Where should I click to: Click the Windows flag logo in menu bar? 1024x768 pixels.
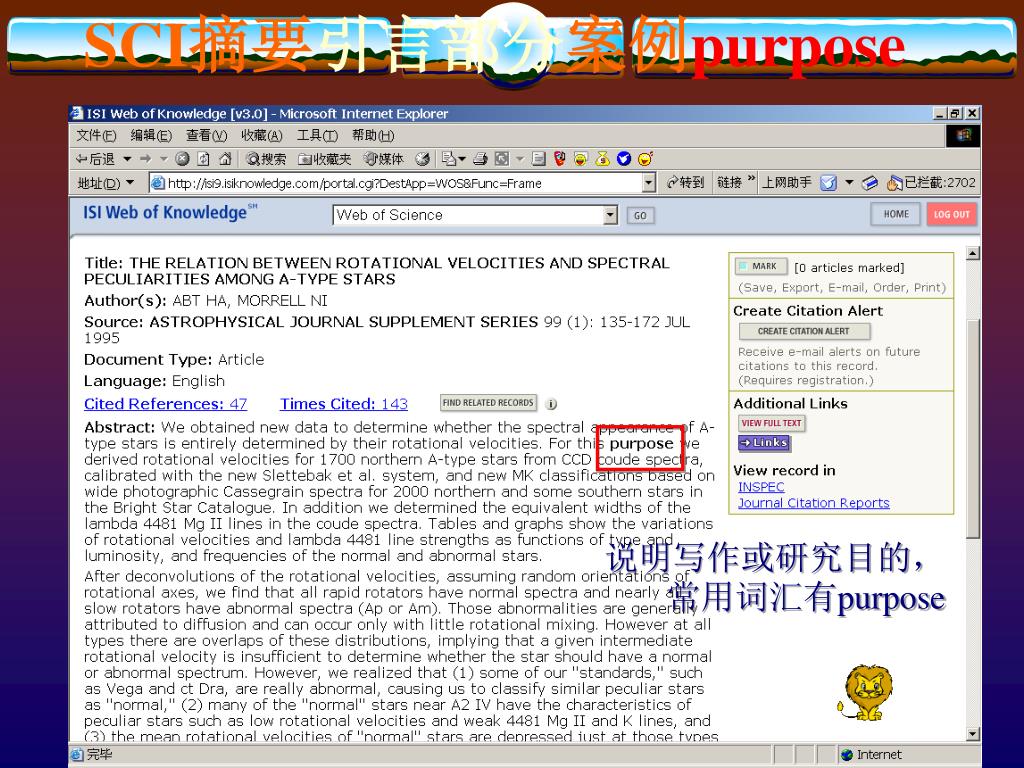click(x=963, y=135)
